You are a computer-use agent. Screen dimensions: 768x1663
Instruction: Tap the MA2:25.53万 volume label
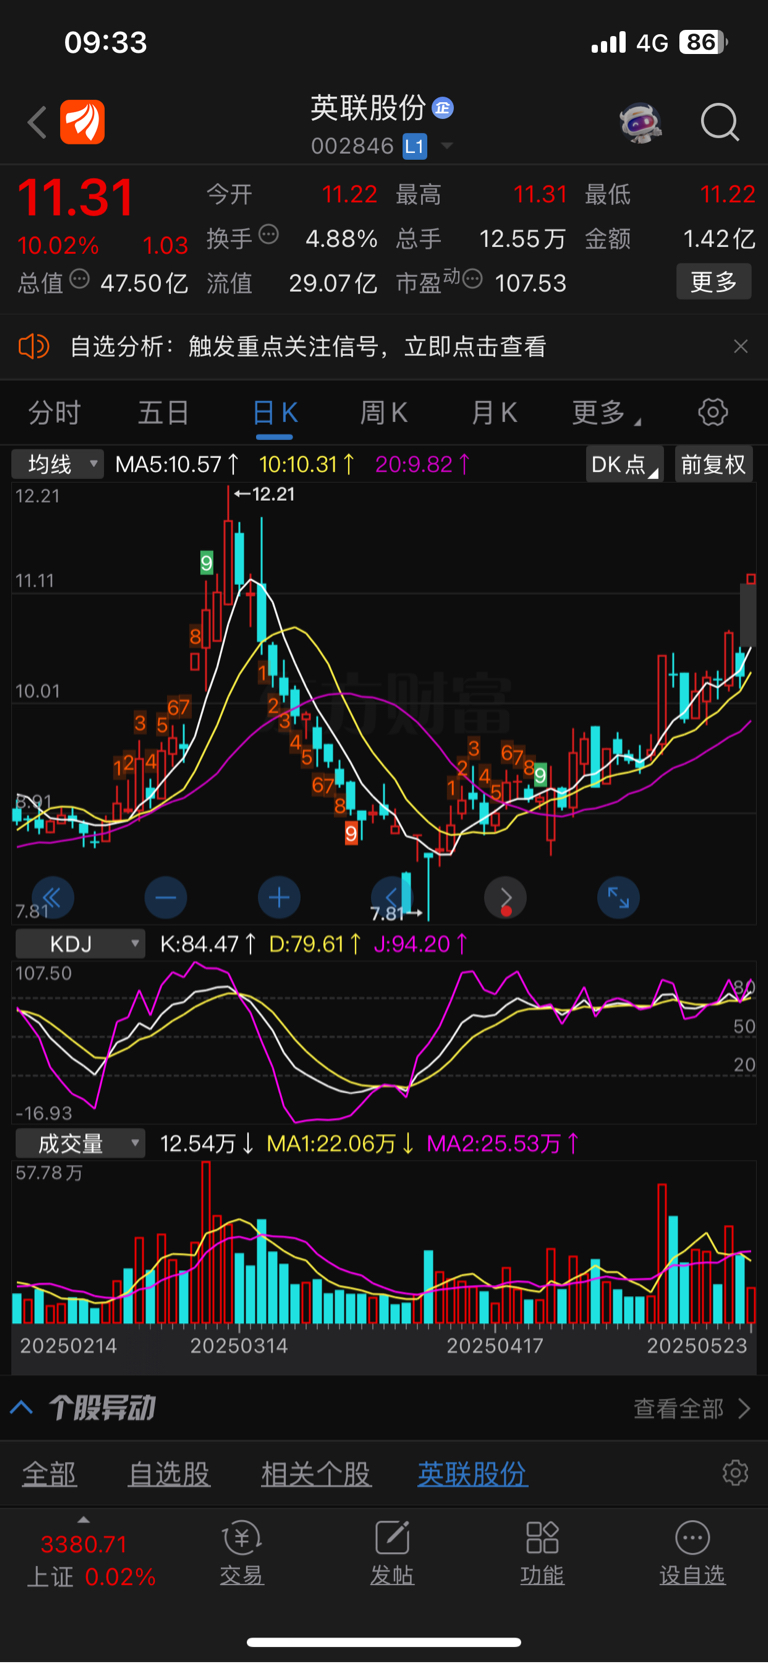(503, 1143)
